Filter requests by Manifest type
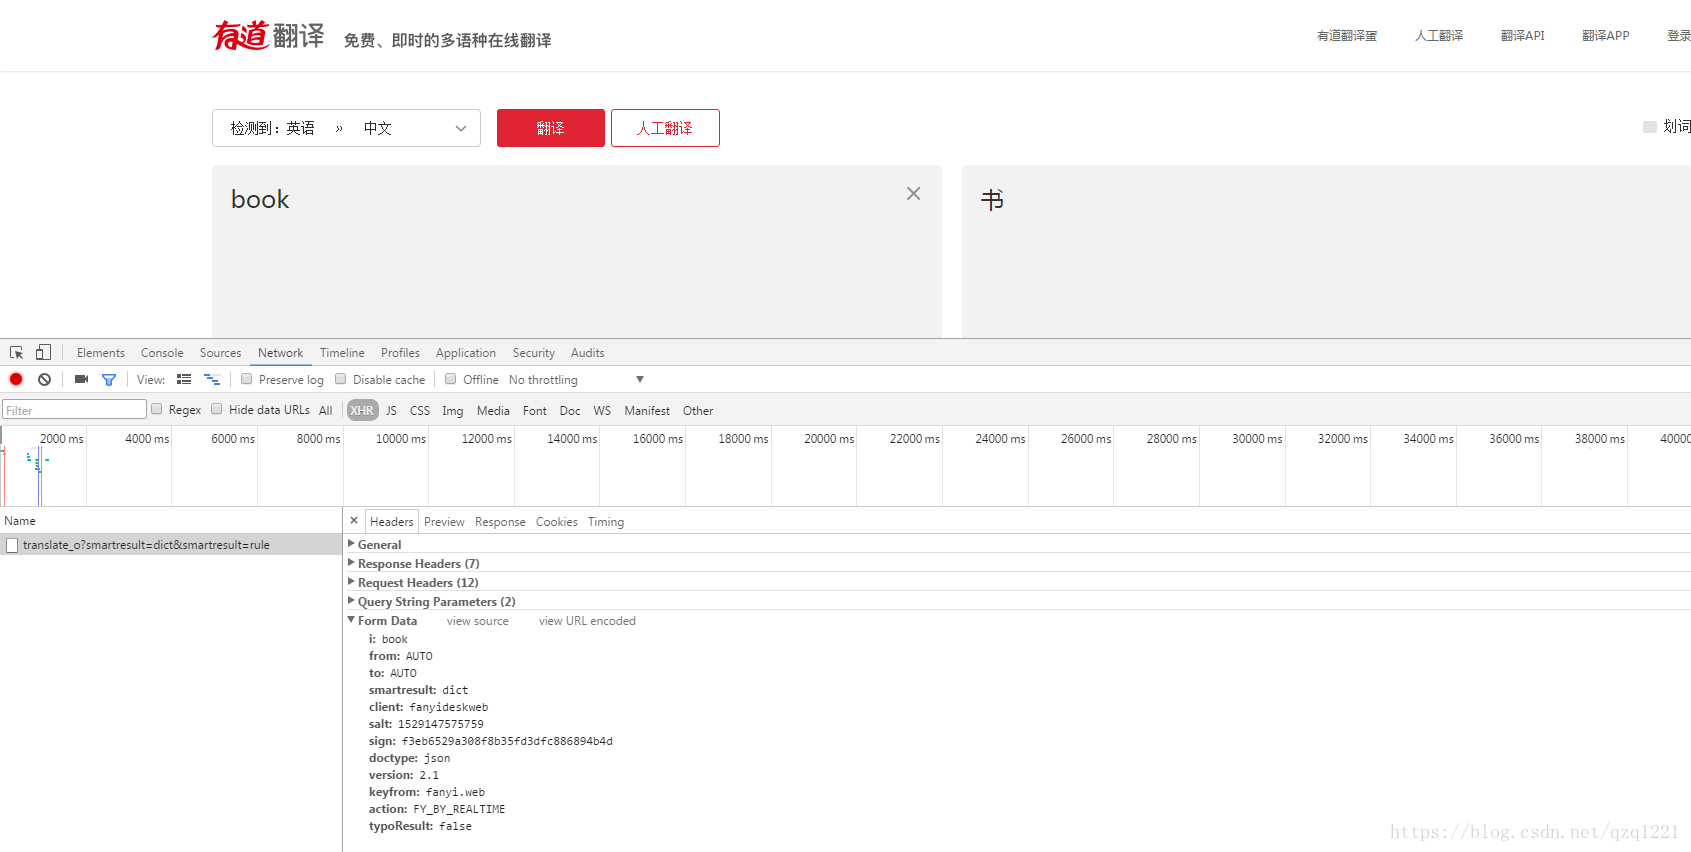This screenshot has height=852, width=1691. 647,411
